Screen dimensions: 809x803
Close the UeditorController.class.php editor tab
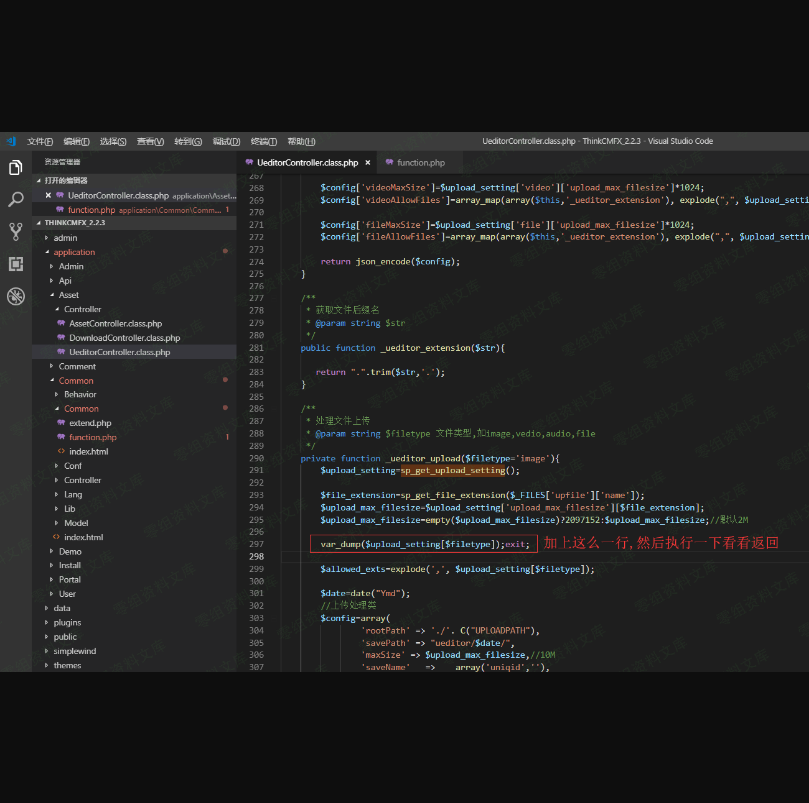[368, 162]
